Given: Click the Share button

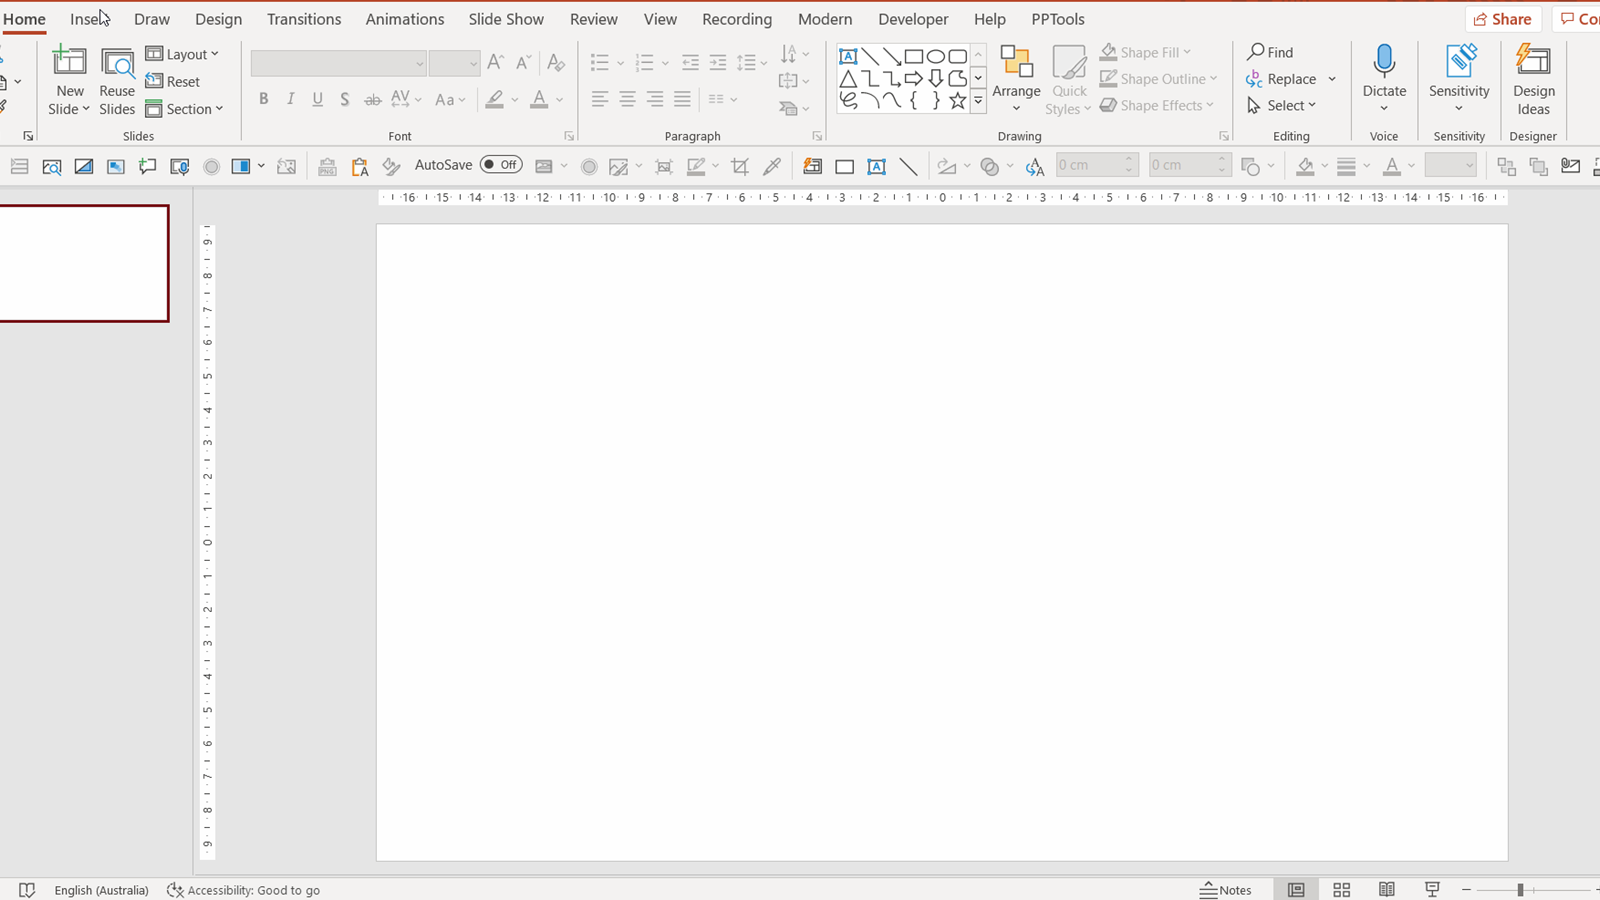Looking at the screenshot, I should point(1503,19).
